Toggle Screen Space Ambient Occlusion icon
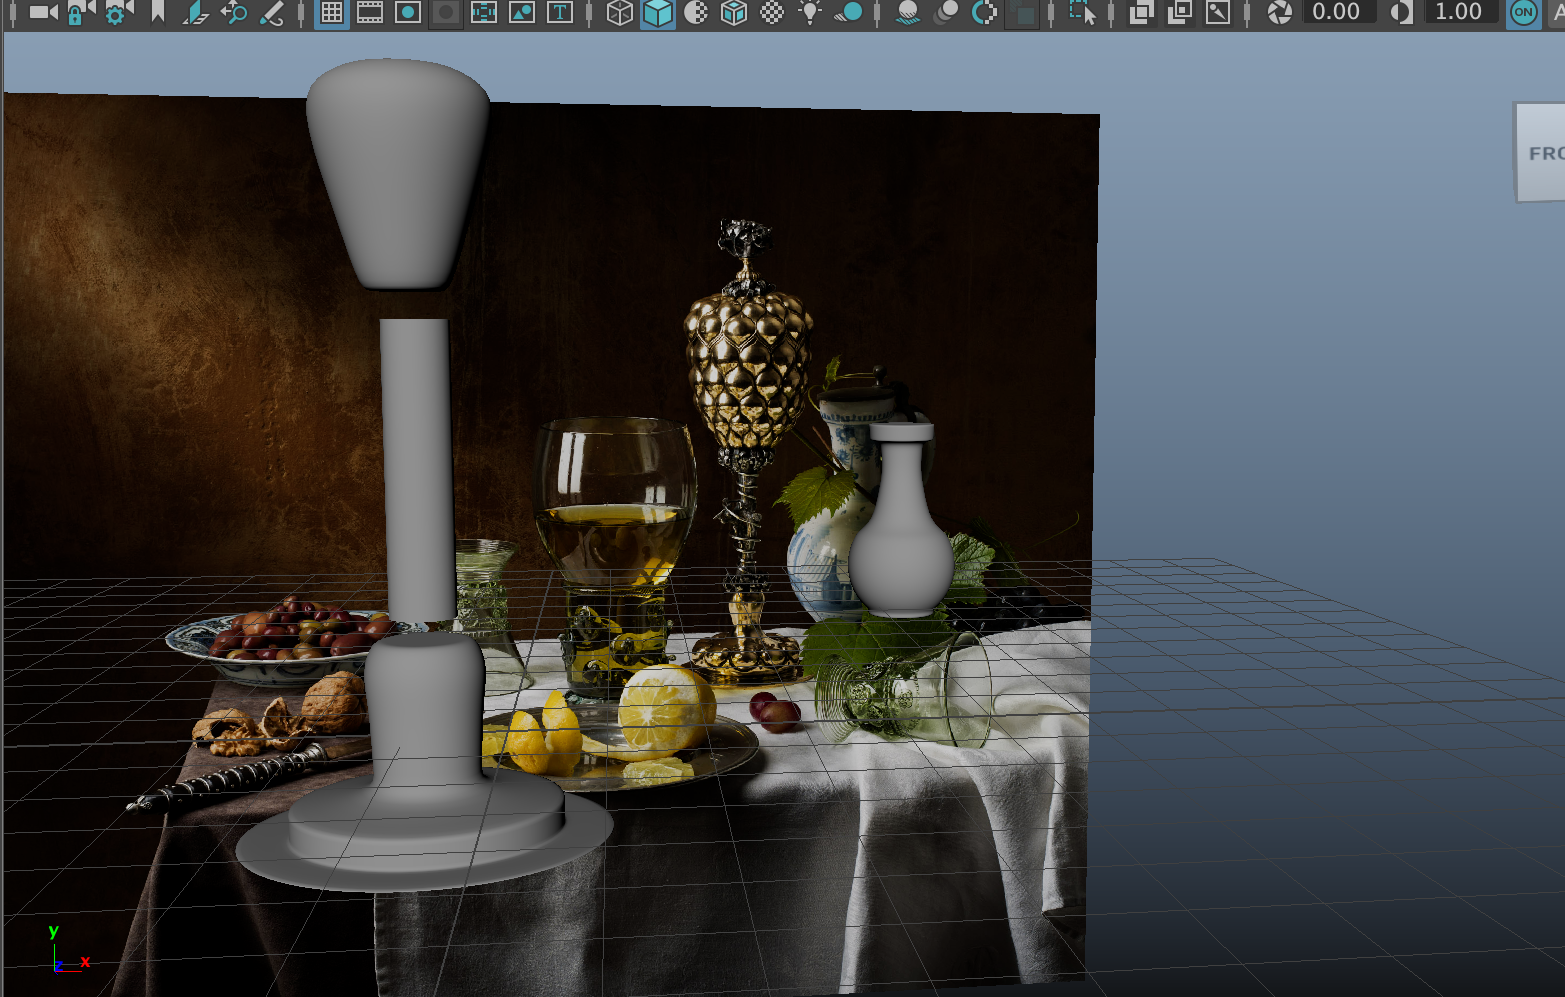This screenshot has height=997, width=1565. [908, 13]
